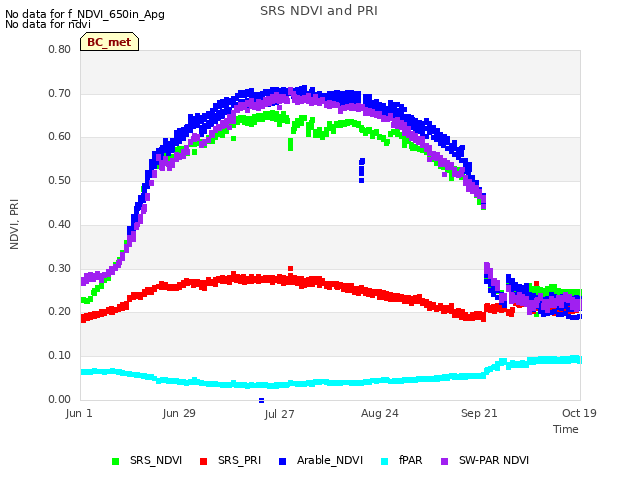
Task: Select the fPAR legend label
Action: pyautogui.click(x=410, y=460)
